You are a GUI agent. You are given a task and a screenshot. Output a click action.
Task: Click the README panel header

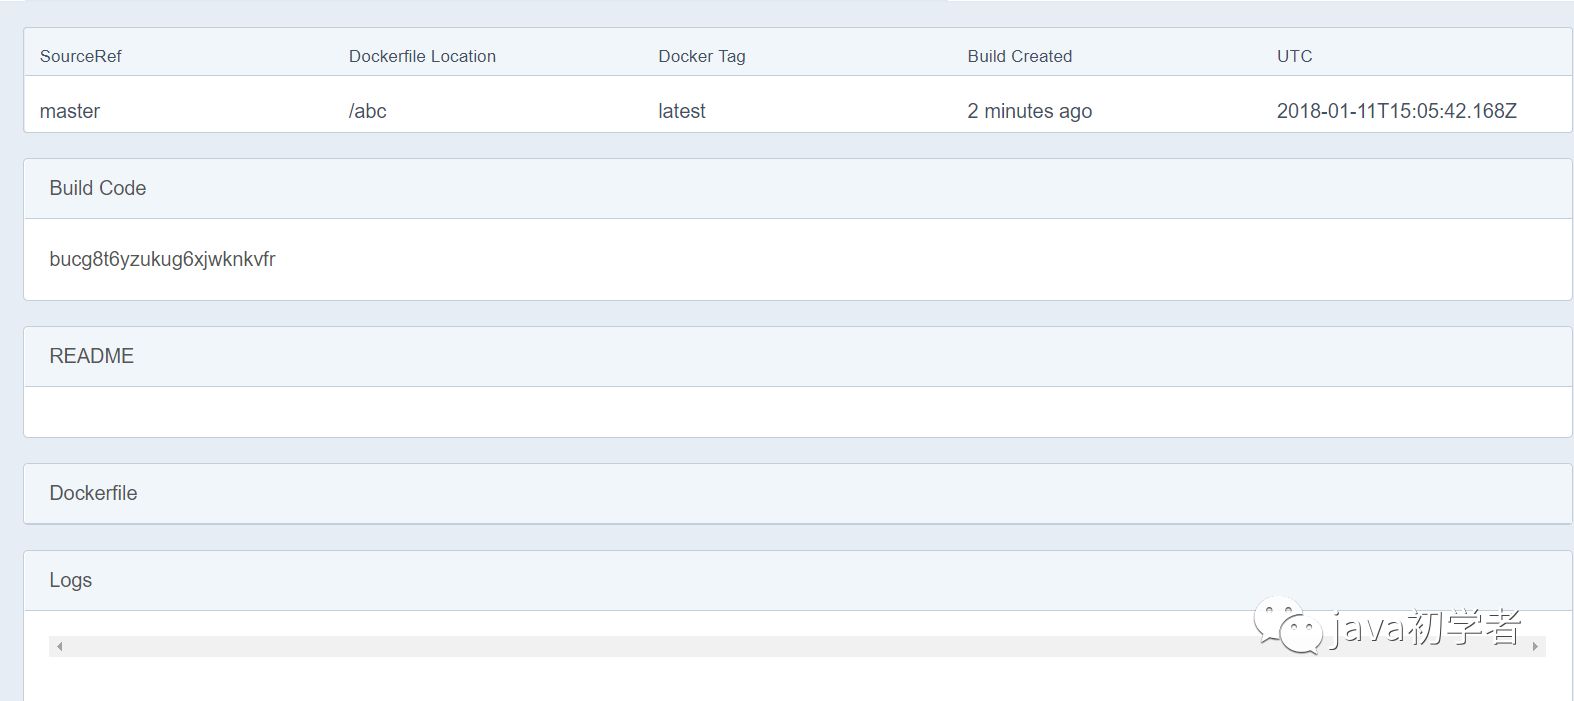click(797, 356)
